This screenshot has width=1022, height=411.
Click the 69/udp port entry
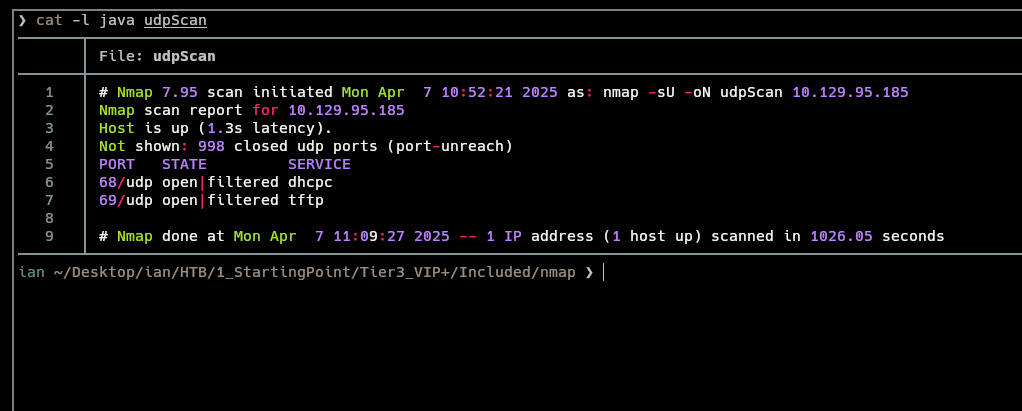tap(126, 200)
